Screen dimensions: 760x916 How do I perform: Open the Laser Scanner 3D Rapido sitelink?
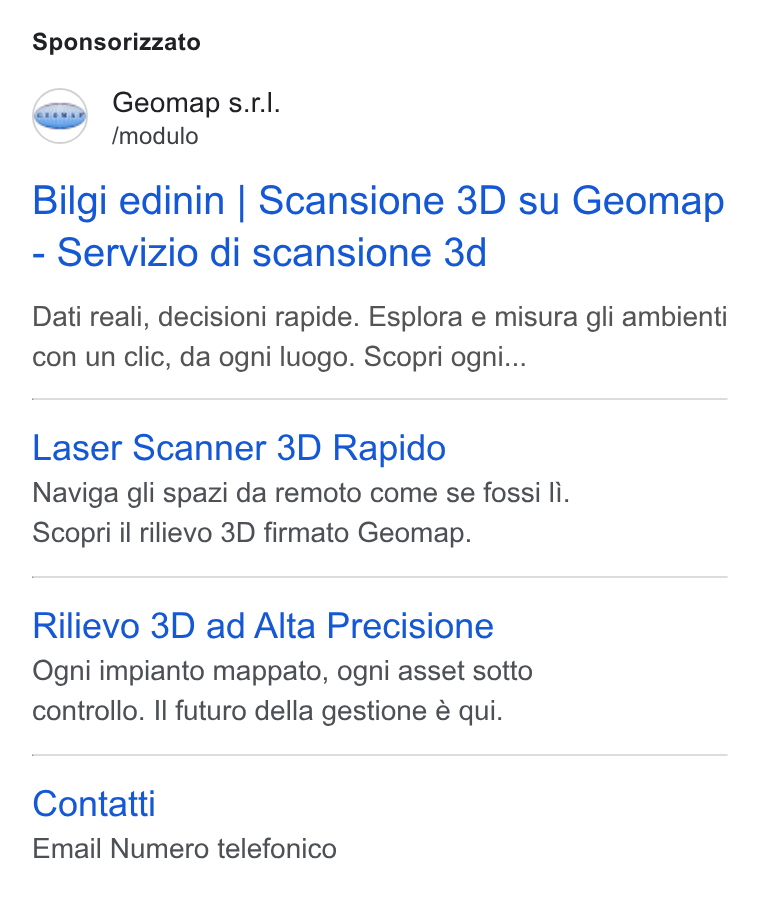pos(239,448)
